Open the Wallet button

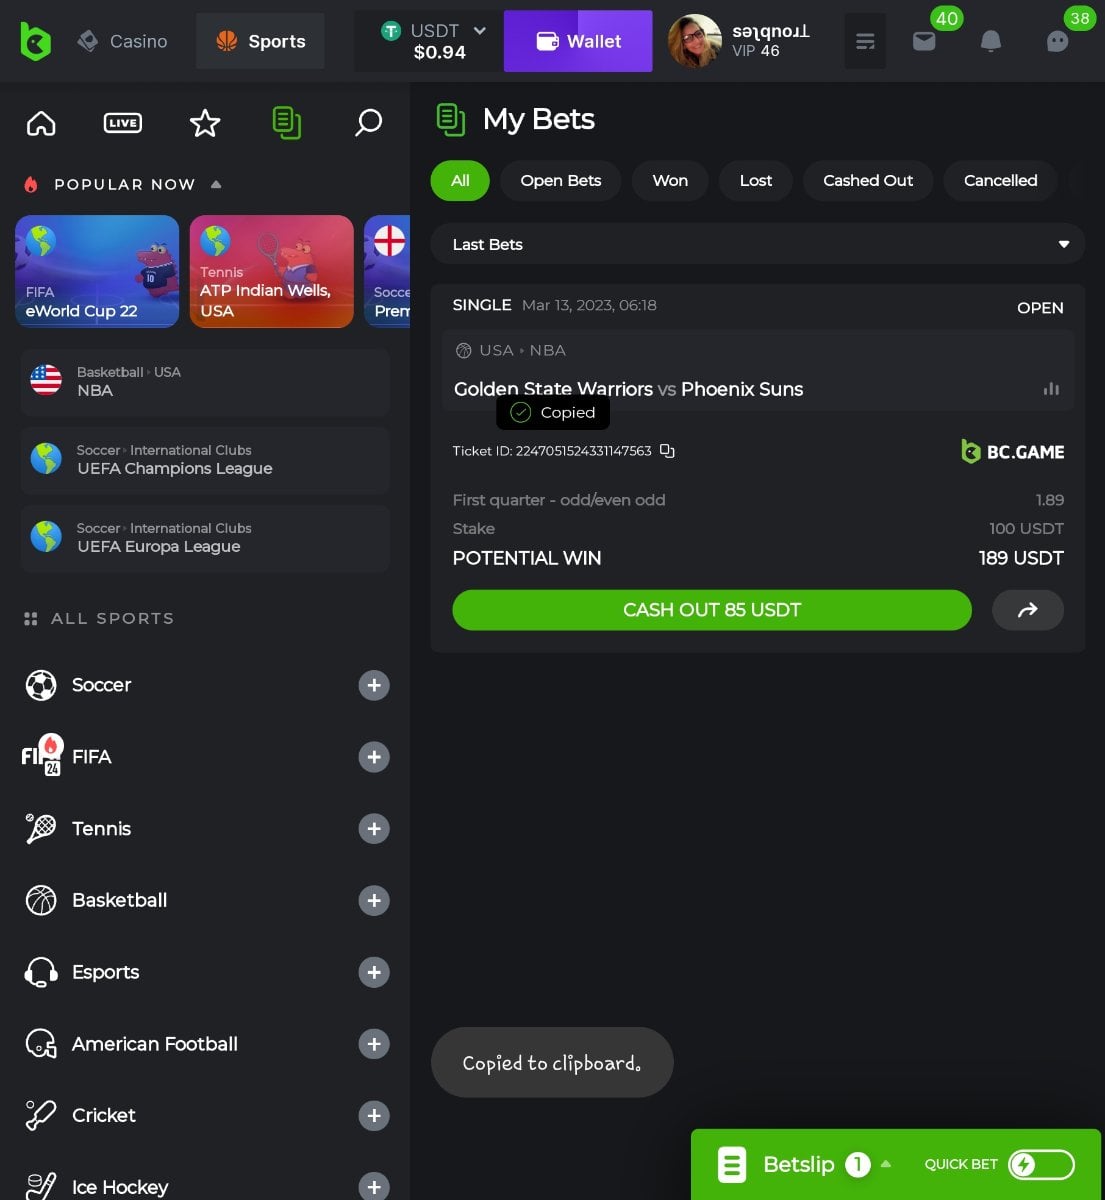578,41
